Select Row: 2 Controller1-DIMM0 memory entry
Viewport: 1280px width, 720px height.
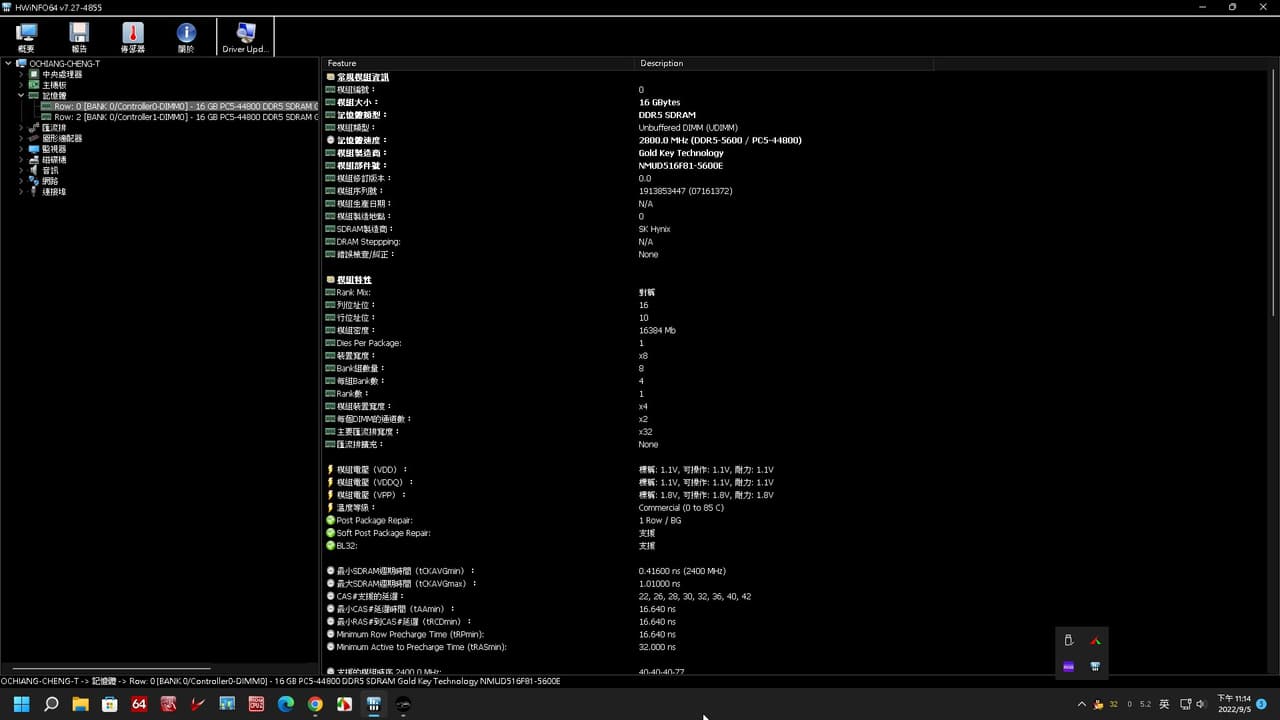185,117
